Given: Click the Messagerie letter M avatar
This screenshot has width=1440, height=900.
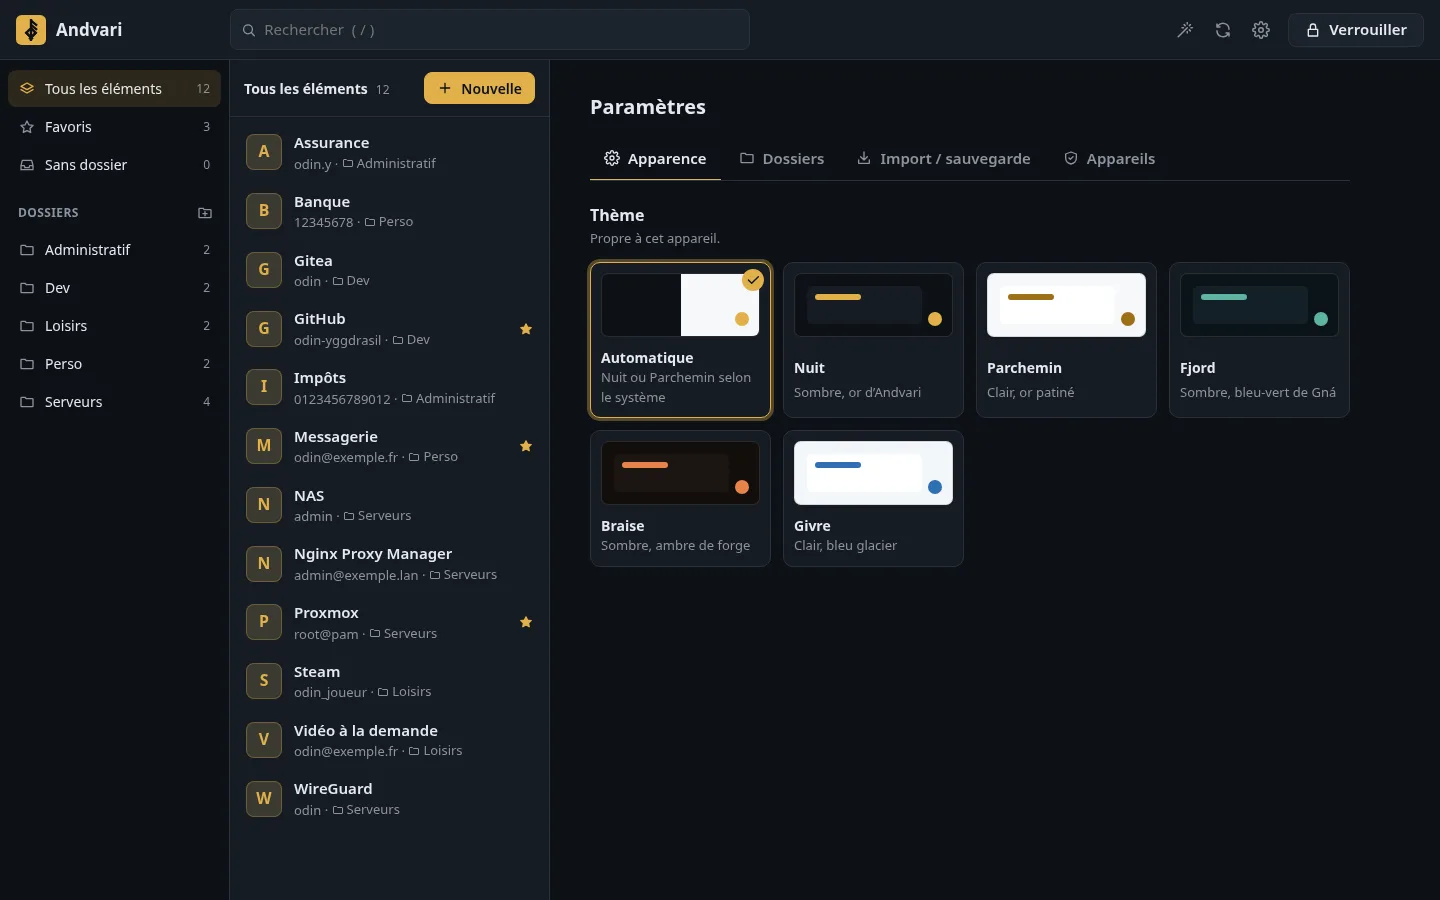Looking at the screenshot, I should pyautogui.click(x=264, y=446).
